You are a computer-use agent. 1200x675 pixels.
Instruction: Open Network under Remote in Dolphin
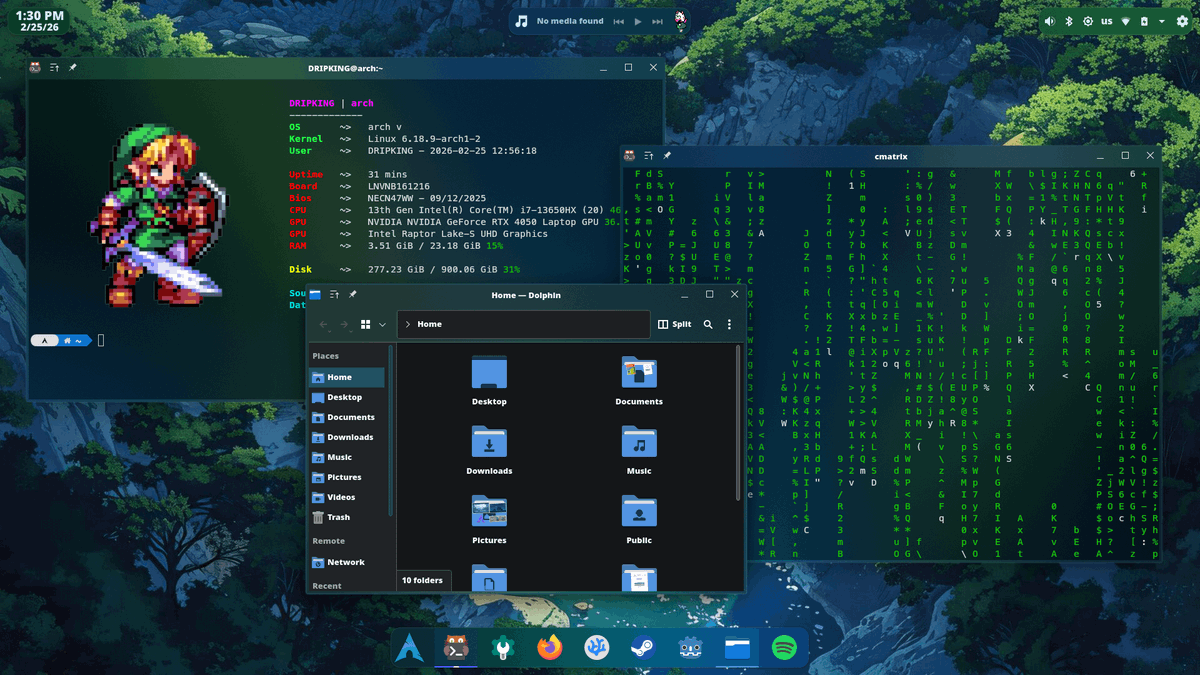[x=347, y=562]
